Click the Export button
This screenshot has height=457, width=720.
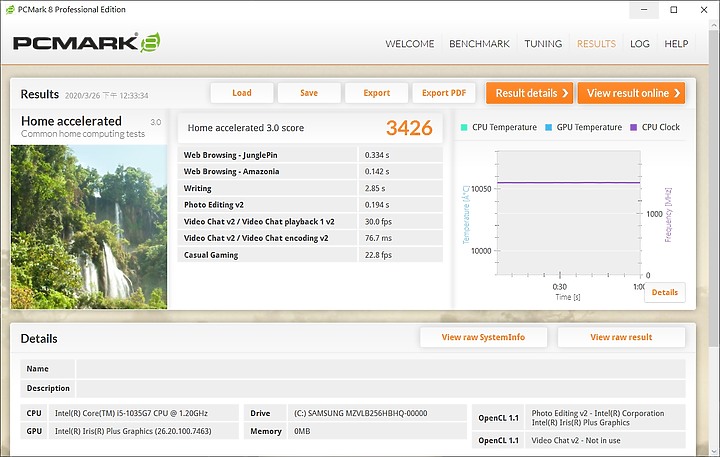click(x=377, y=93)
